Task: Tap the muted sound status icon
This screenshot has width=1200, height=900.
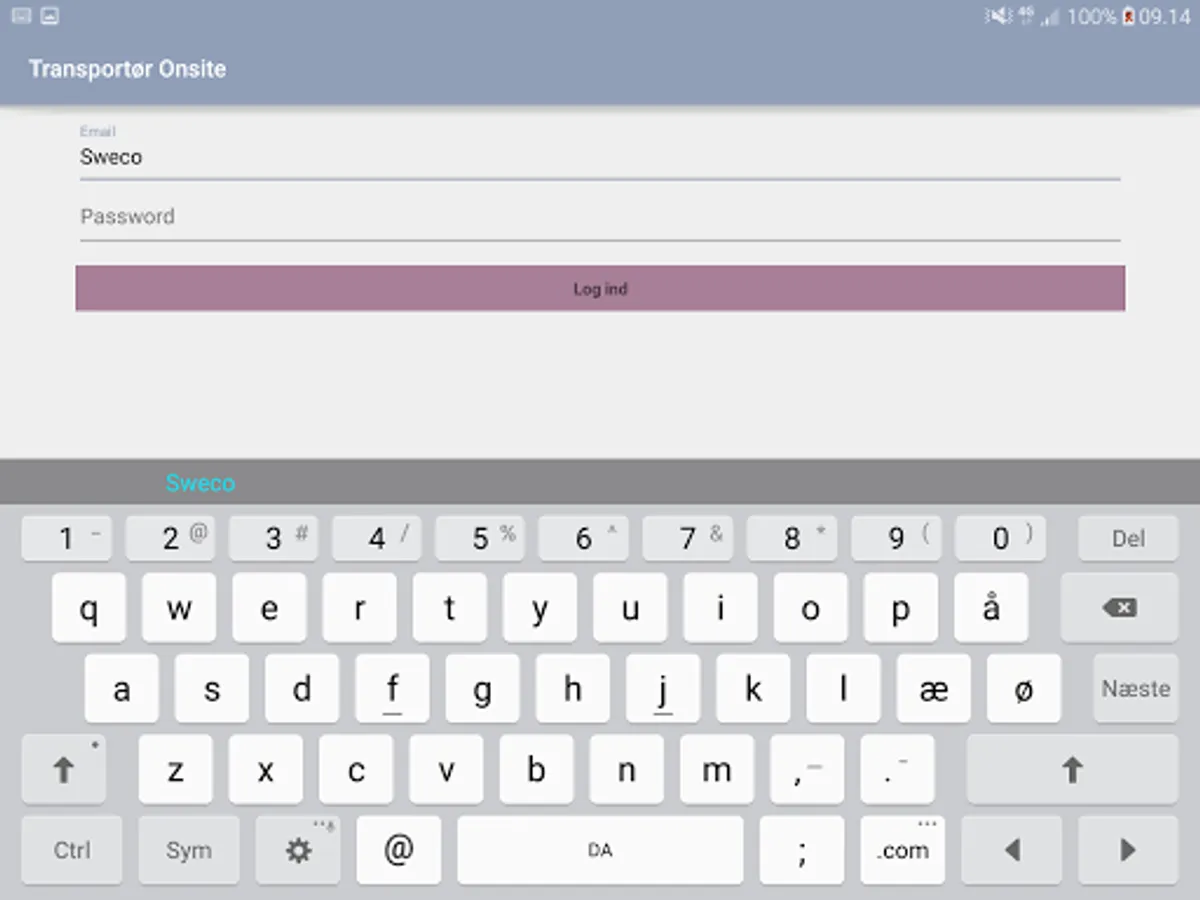Action: 998,16
